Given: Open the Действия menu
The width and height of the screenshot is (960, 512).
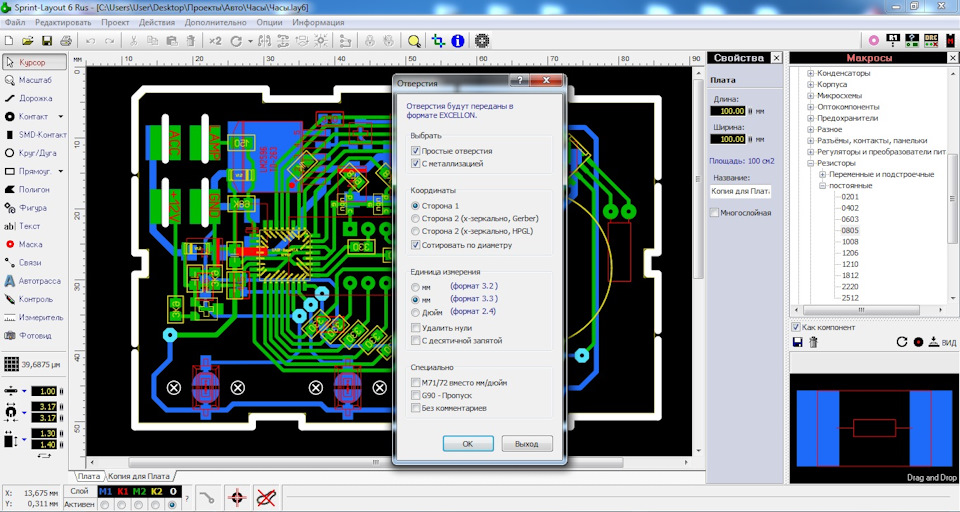Looking at the screenshot, I should pyautogui.click(x=157, y=23).
